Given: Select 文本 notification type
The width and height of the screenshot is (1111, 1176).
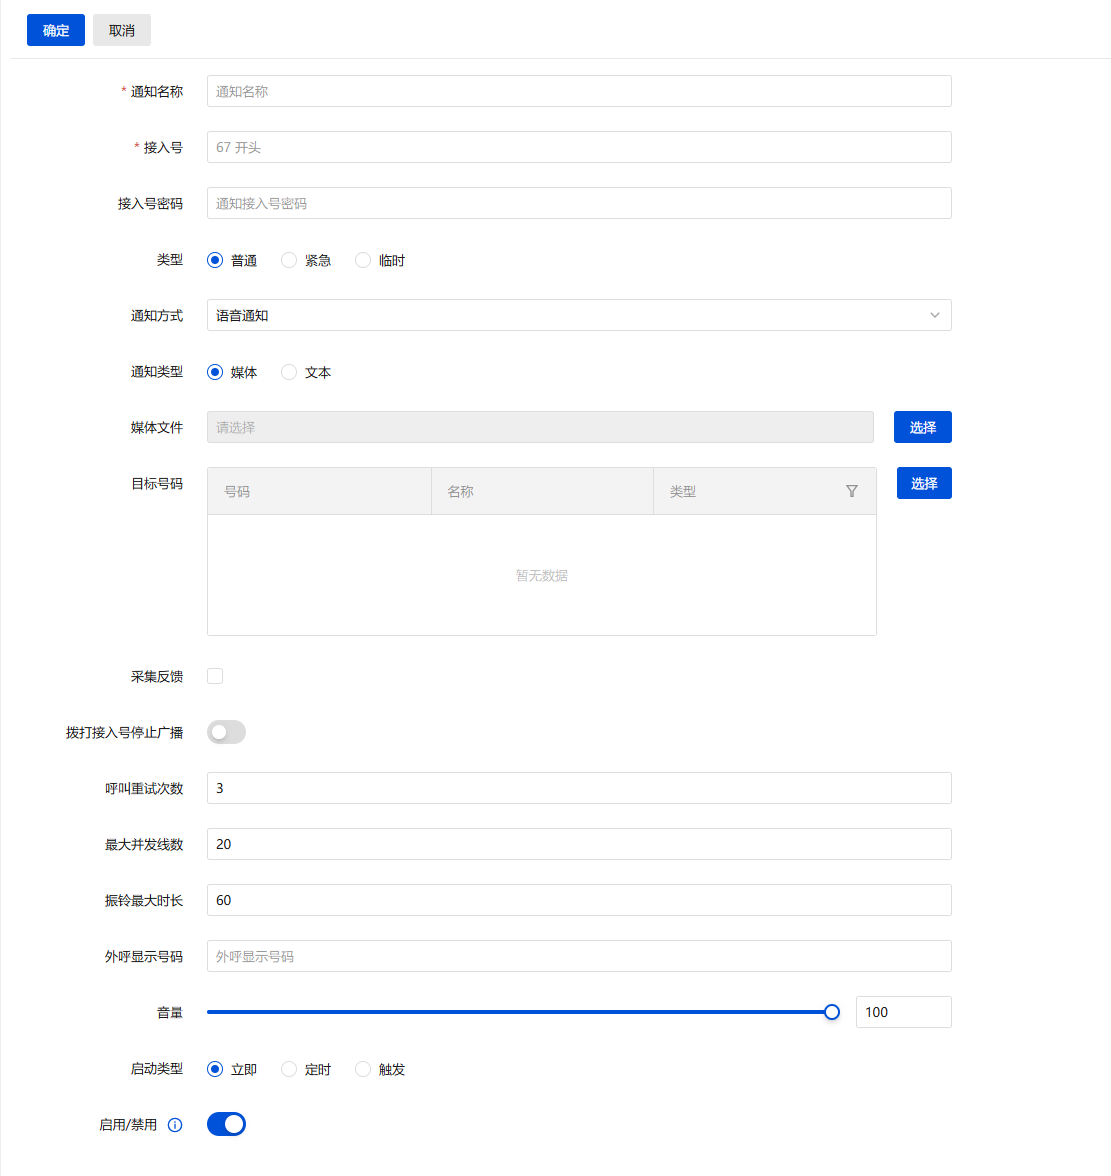Looking at the screenshot, I should (289, 372).
